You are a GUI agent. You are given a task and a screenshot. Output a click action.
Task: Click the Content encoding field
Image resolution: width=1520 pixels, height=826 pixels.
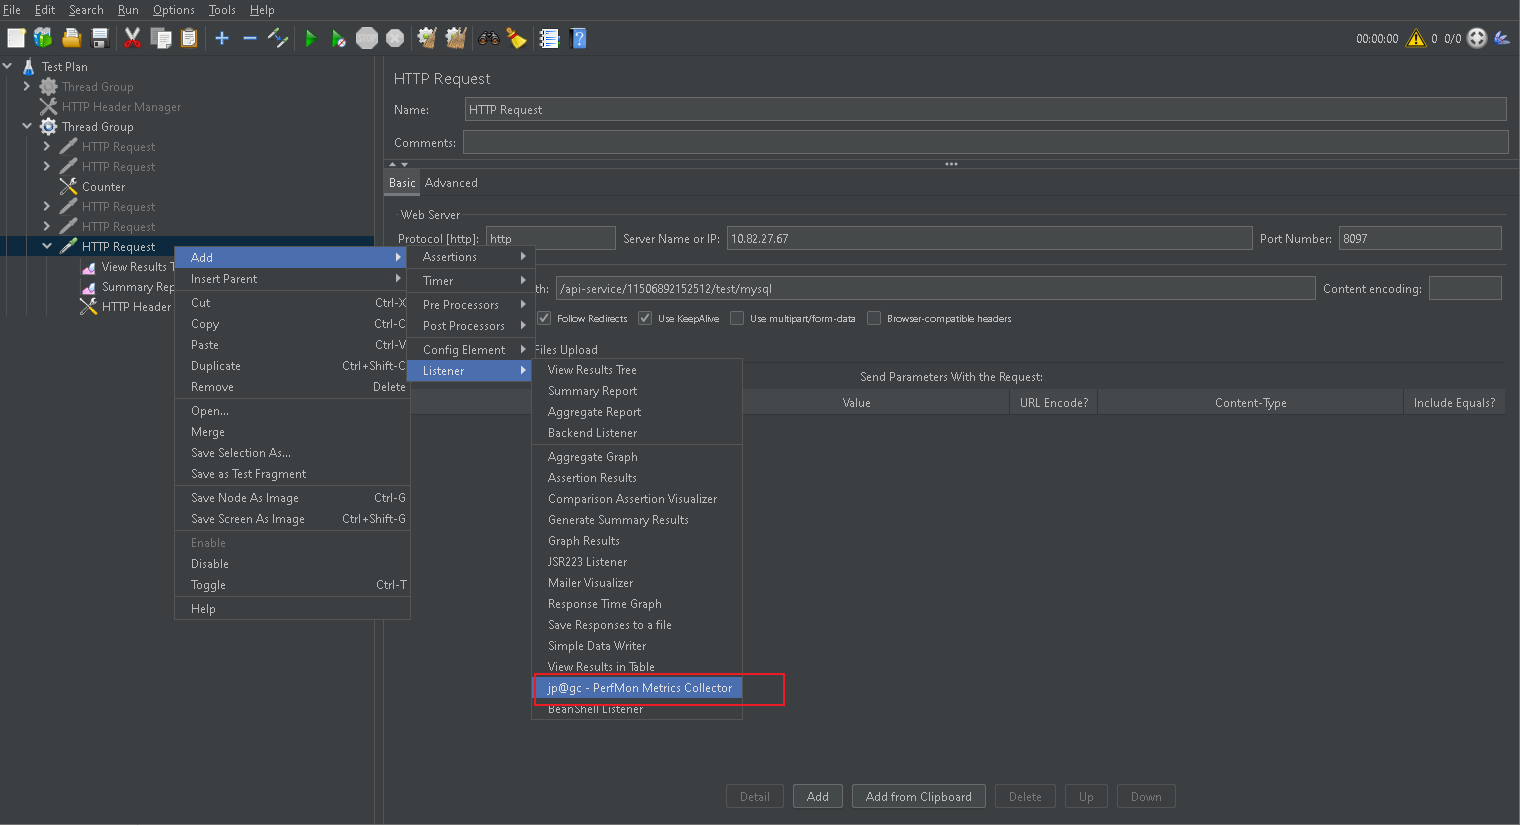tap(1465, 288)
